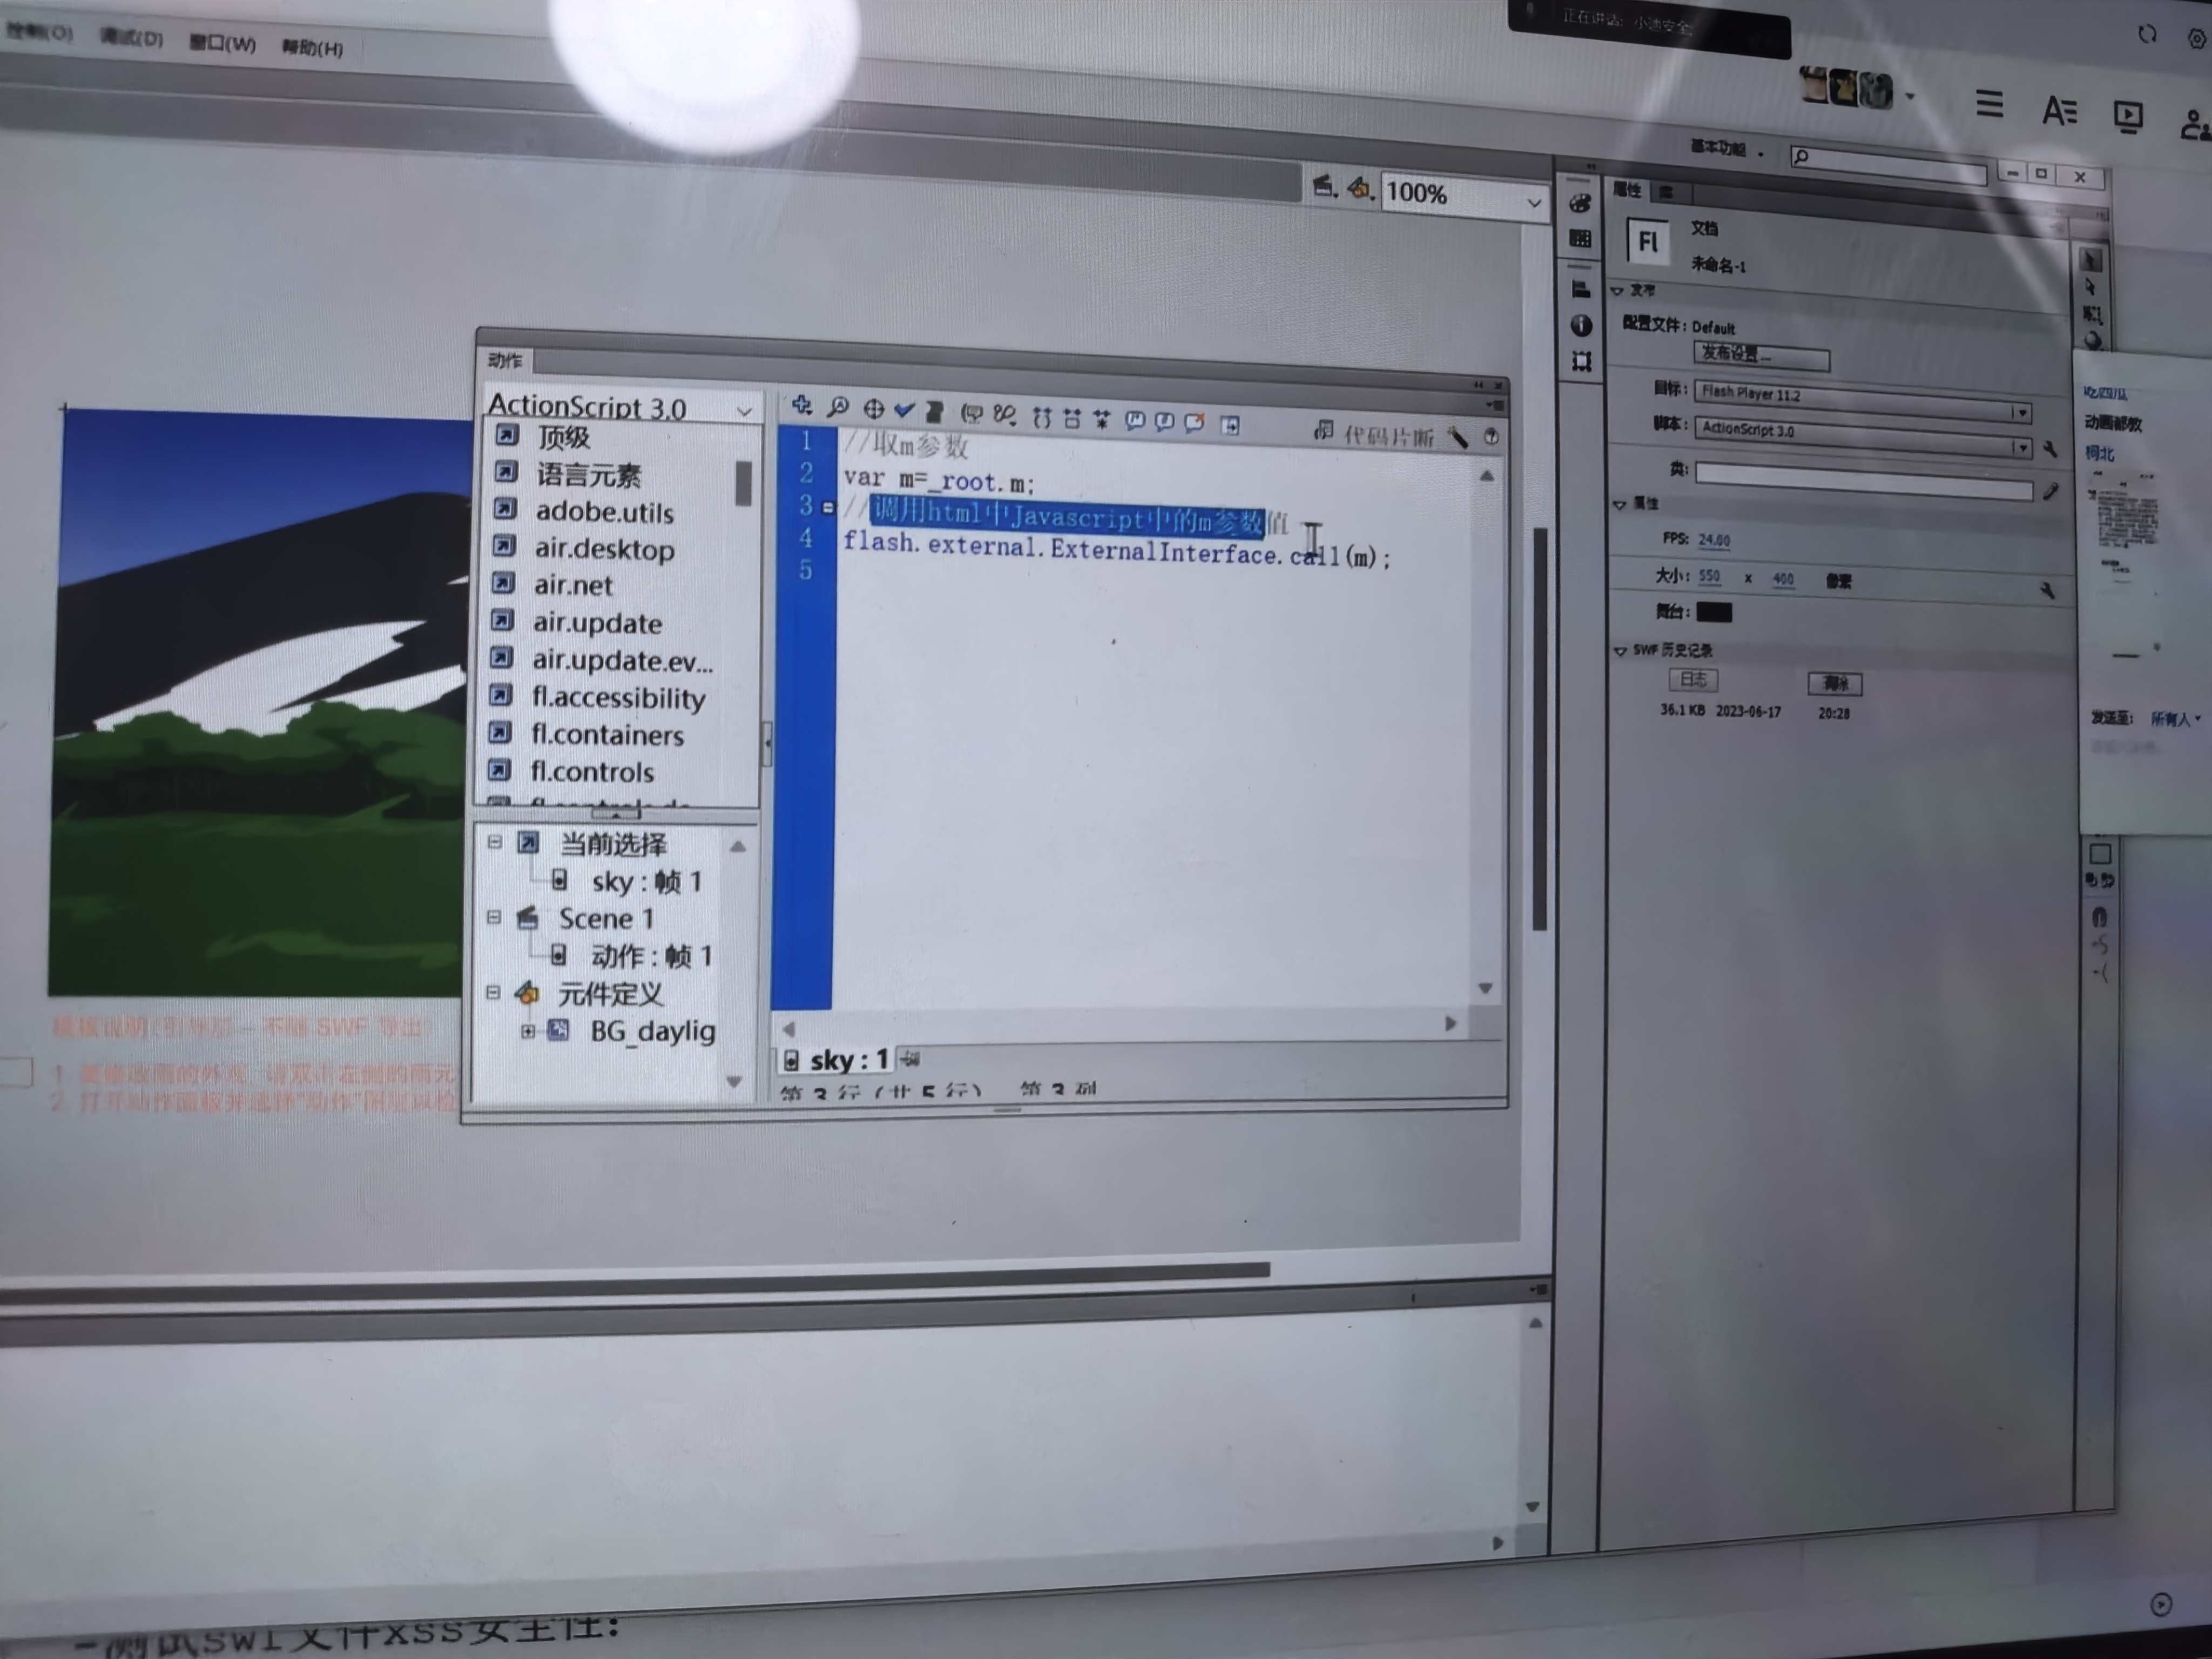The width and height of the screenshot is (2212, 1659).
Task: Click the add new script item plus icon
Action: pyautogui.click(x=801, y=405)
